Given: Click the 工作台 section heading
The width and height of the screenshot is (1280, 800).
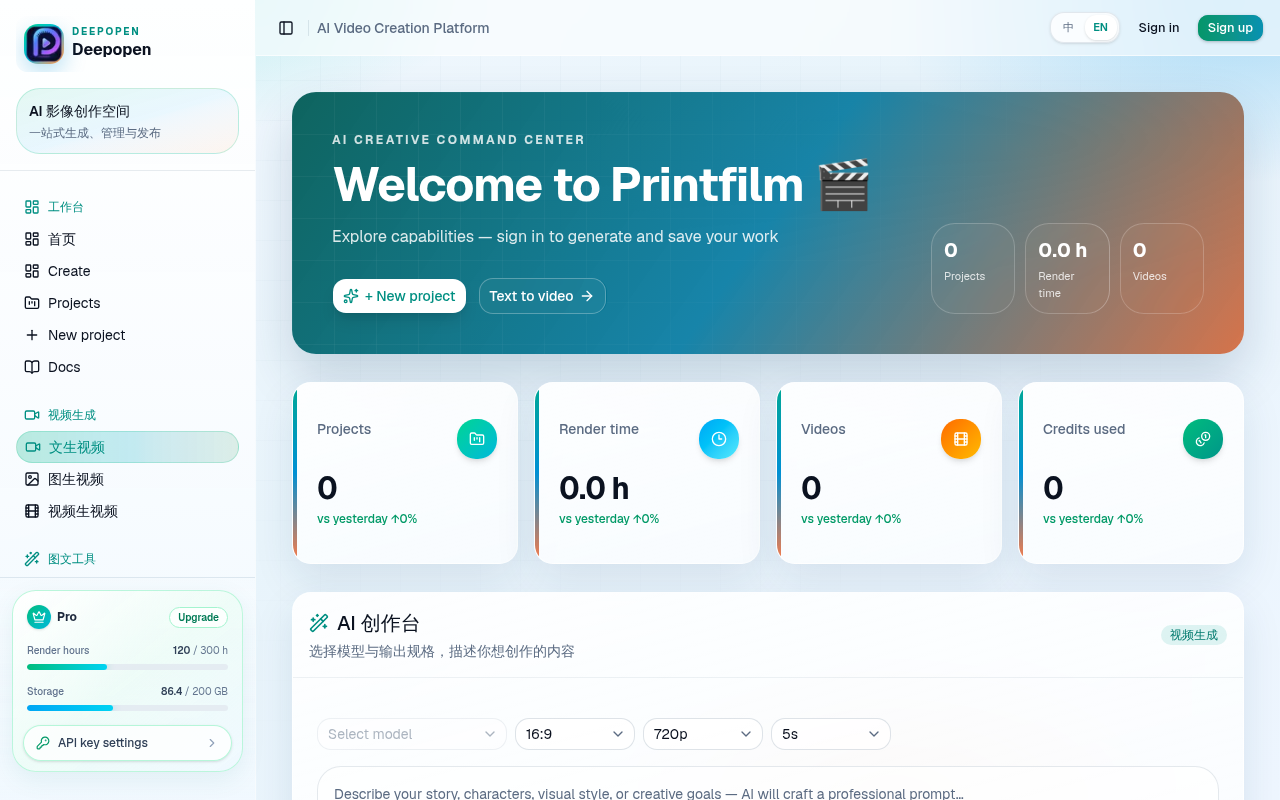Looking at the screenshot, I should pos(66,207).
